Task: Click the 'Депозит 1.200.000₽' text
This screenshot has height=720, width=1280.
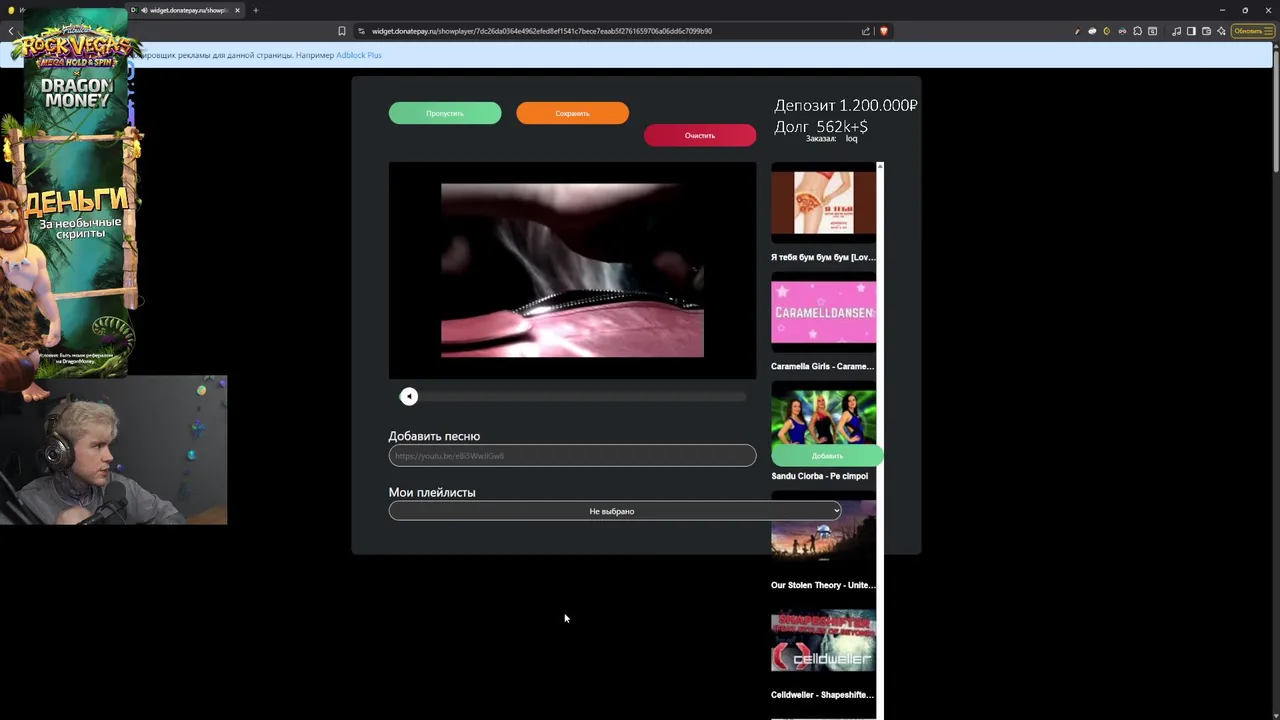Action: coord(846,105)
